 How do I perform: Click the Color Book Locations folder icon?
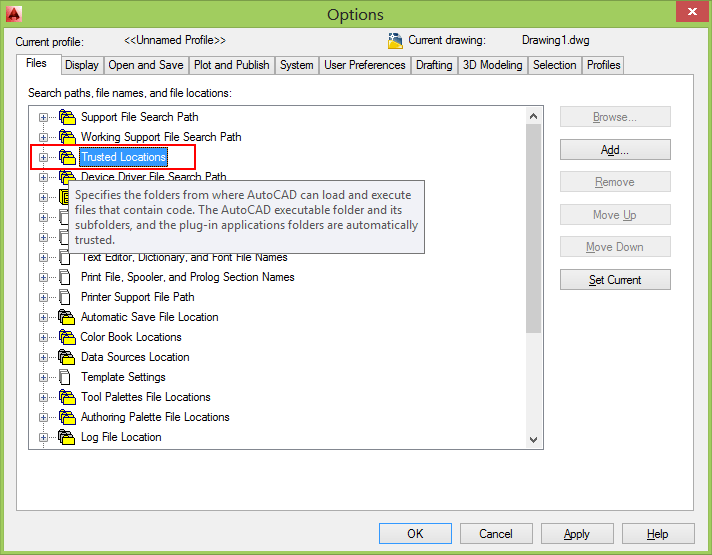pos(67,337)
